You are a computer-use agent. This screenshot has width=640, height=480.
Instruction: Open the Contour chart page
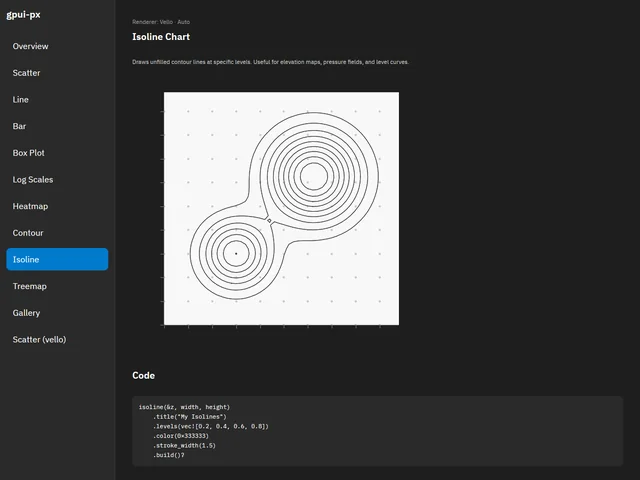(57, 233)
